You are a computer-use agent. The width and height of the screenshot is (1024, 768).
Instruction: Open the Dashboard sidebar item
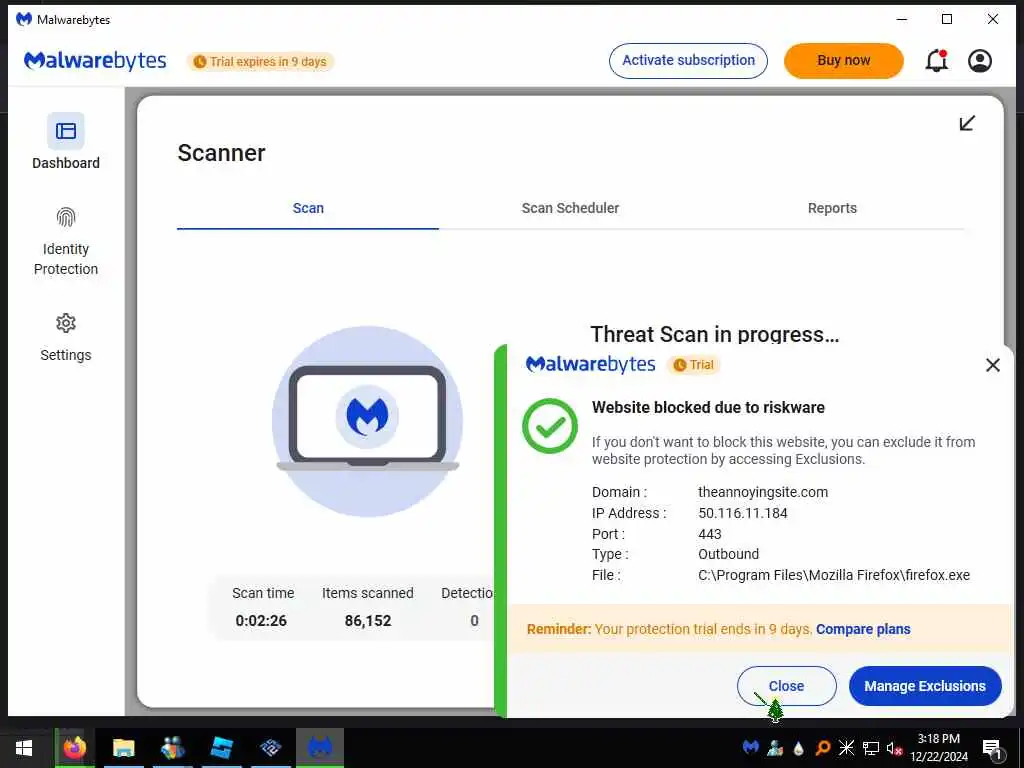coord(66,142)
